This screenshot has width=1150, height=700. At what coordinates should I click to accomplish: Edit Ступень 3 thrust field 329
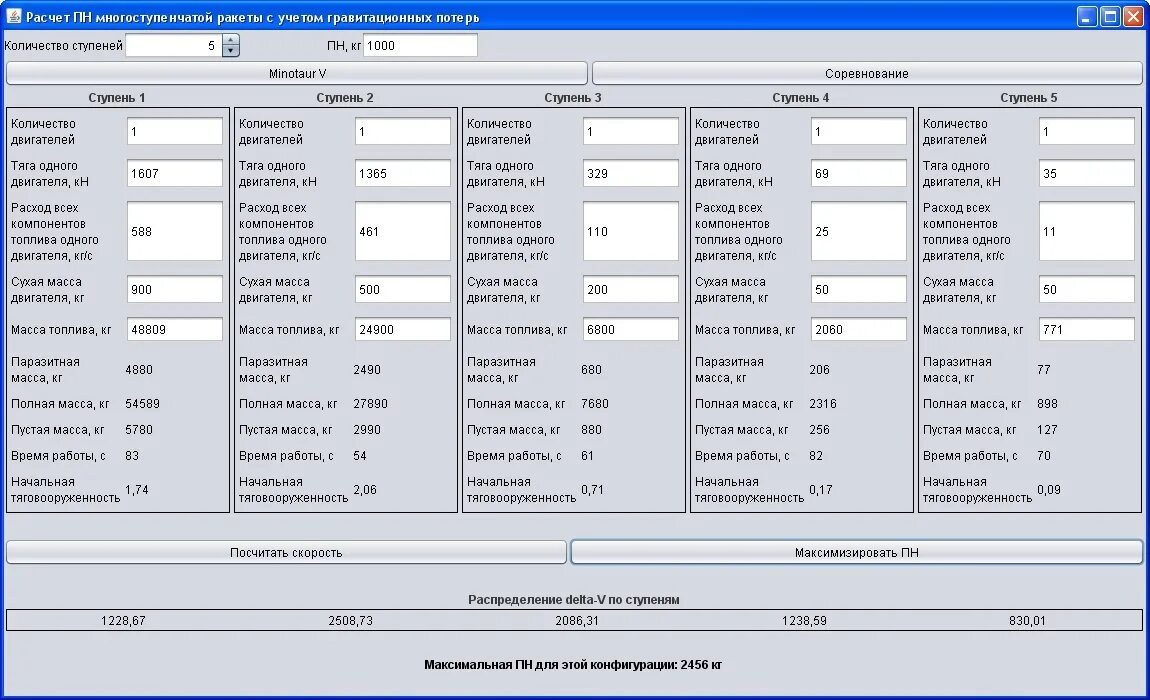[x=631, y=173]
